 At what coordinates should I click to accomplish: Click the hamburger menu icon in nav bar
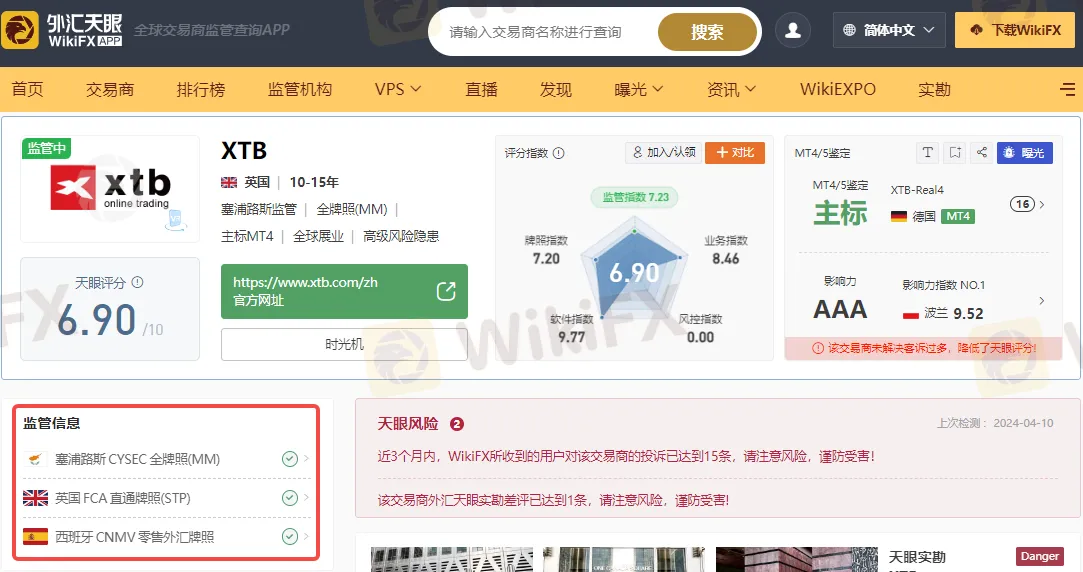(1067, 89)
